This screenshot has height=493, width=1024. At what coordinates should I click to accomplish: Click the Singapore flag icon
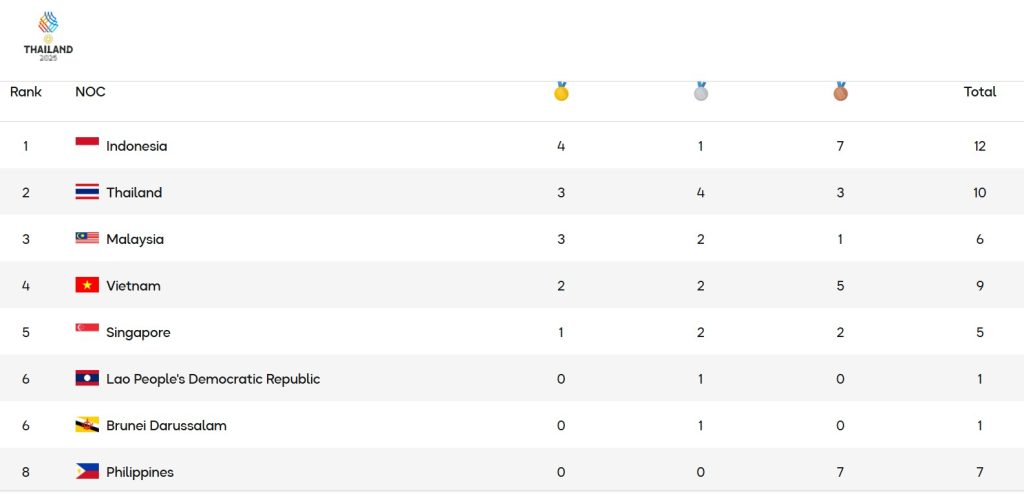click(87, 332)
